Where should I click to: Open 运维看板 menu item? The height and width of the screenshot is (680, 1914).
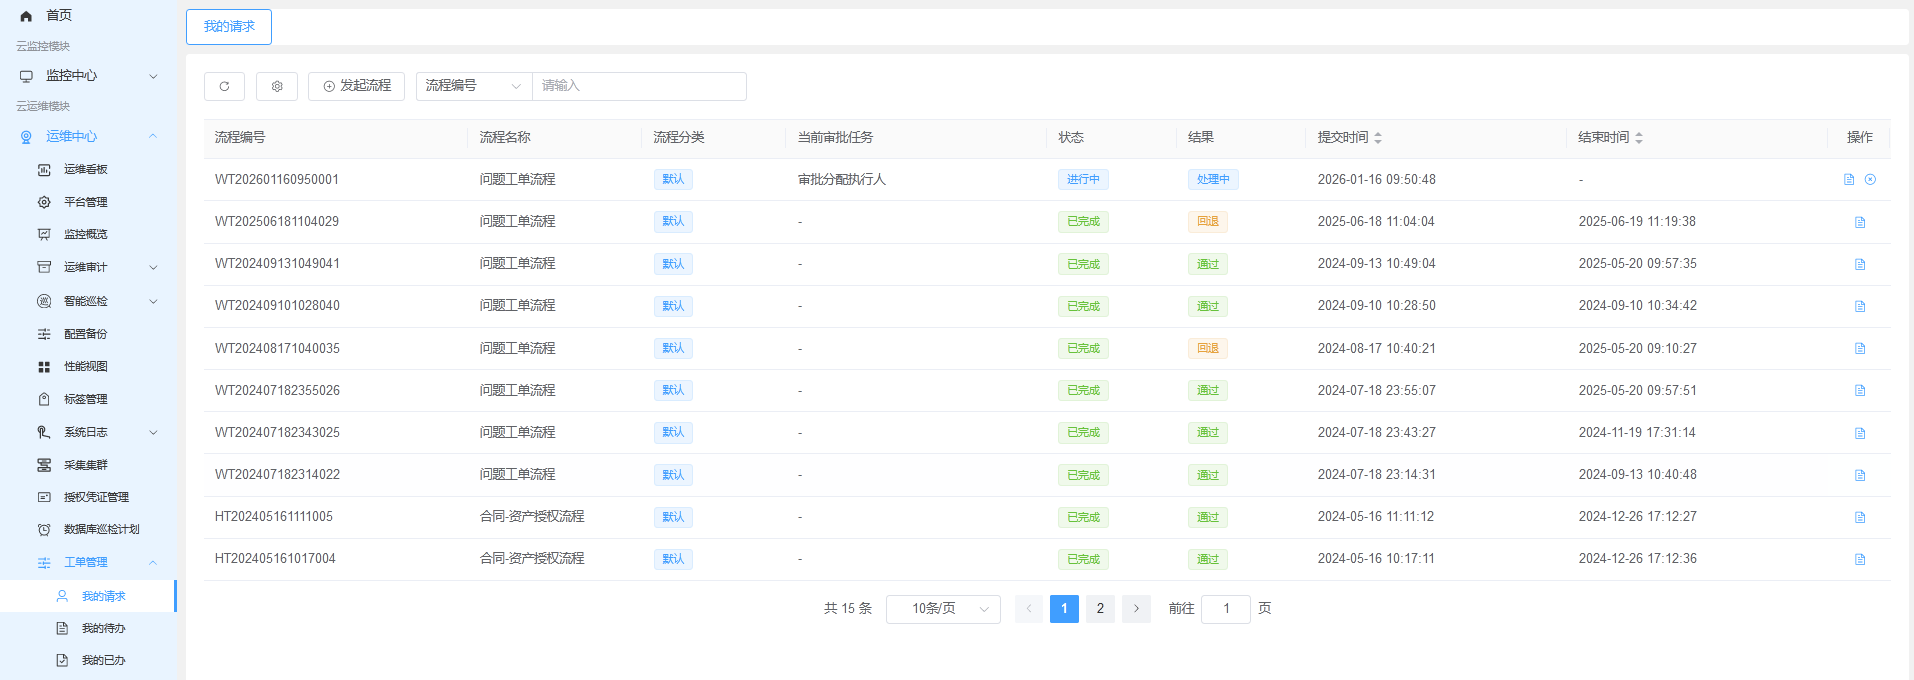(88, 170)
